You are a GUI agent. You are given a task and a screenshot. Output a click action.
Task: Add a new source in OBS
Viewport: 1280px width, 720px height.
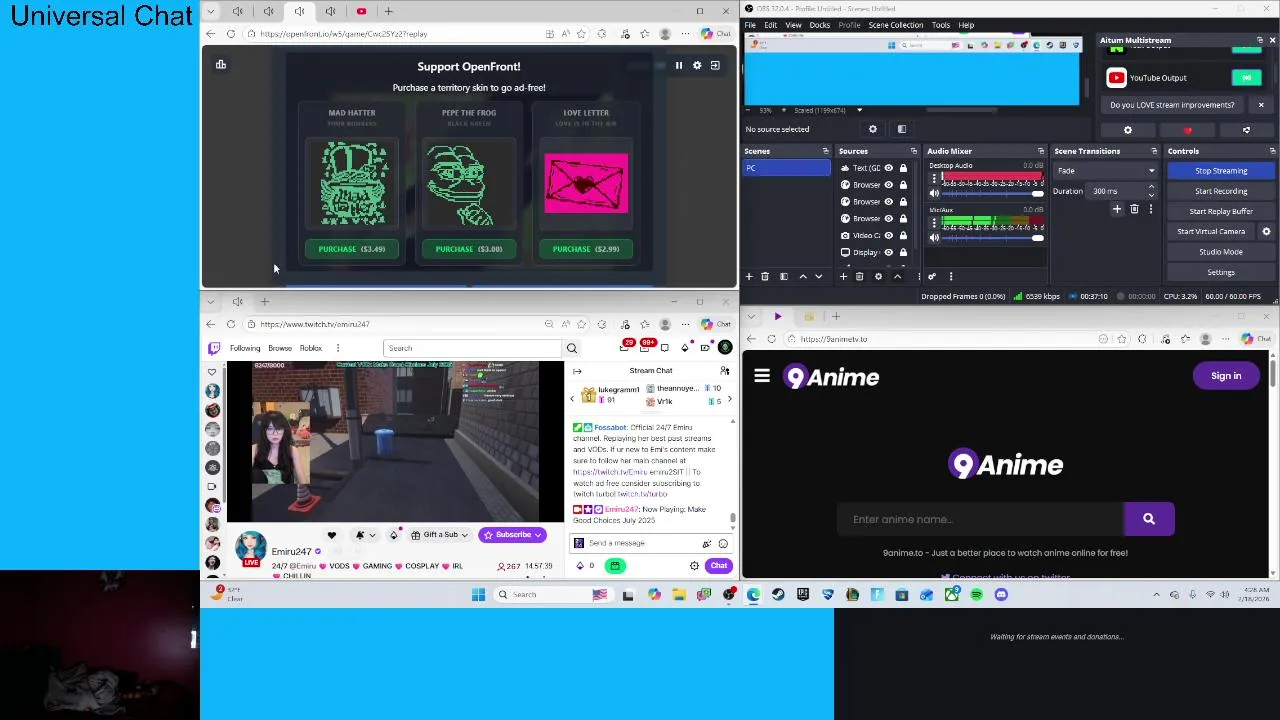pos(843,277)
